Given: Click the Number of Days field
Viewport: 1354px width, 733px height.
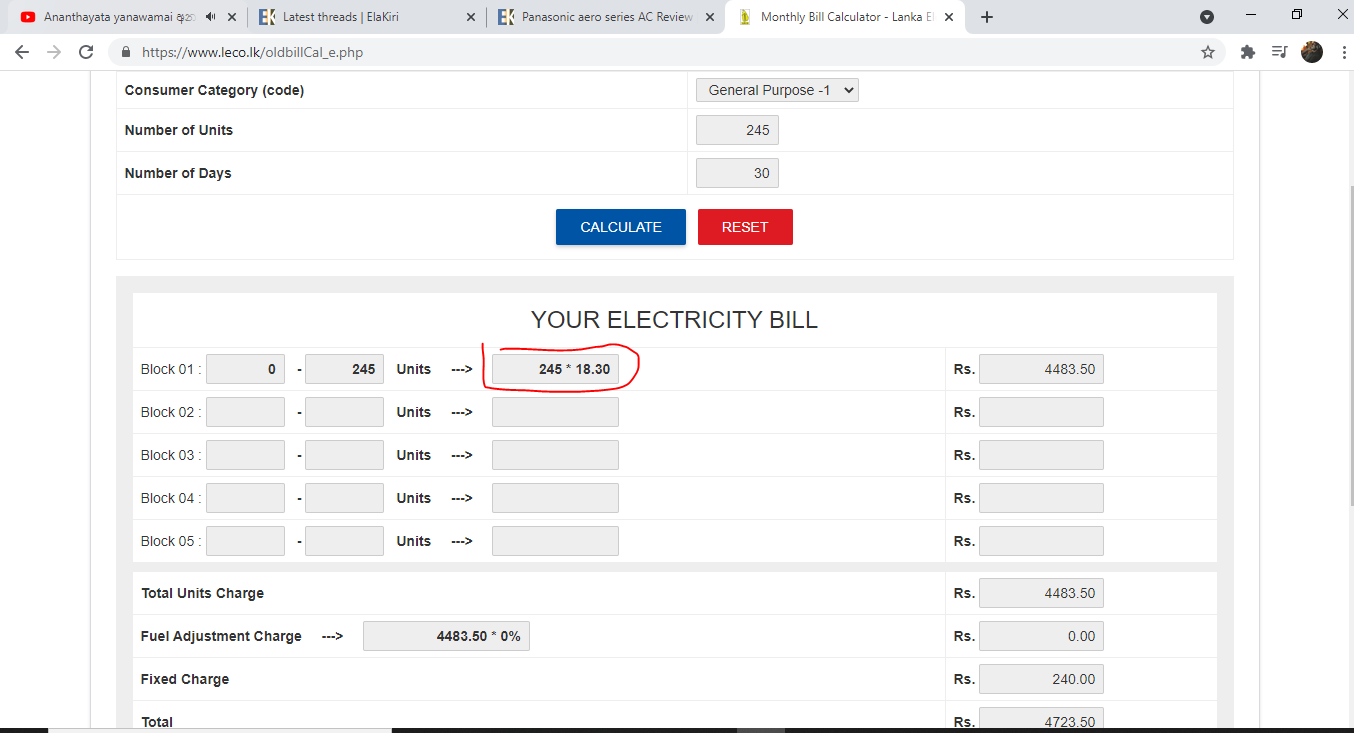Looking at the screenshot, I should [x=737, y=173].
